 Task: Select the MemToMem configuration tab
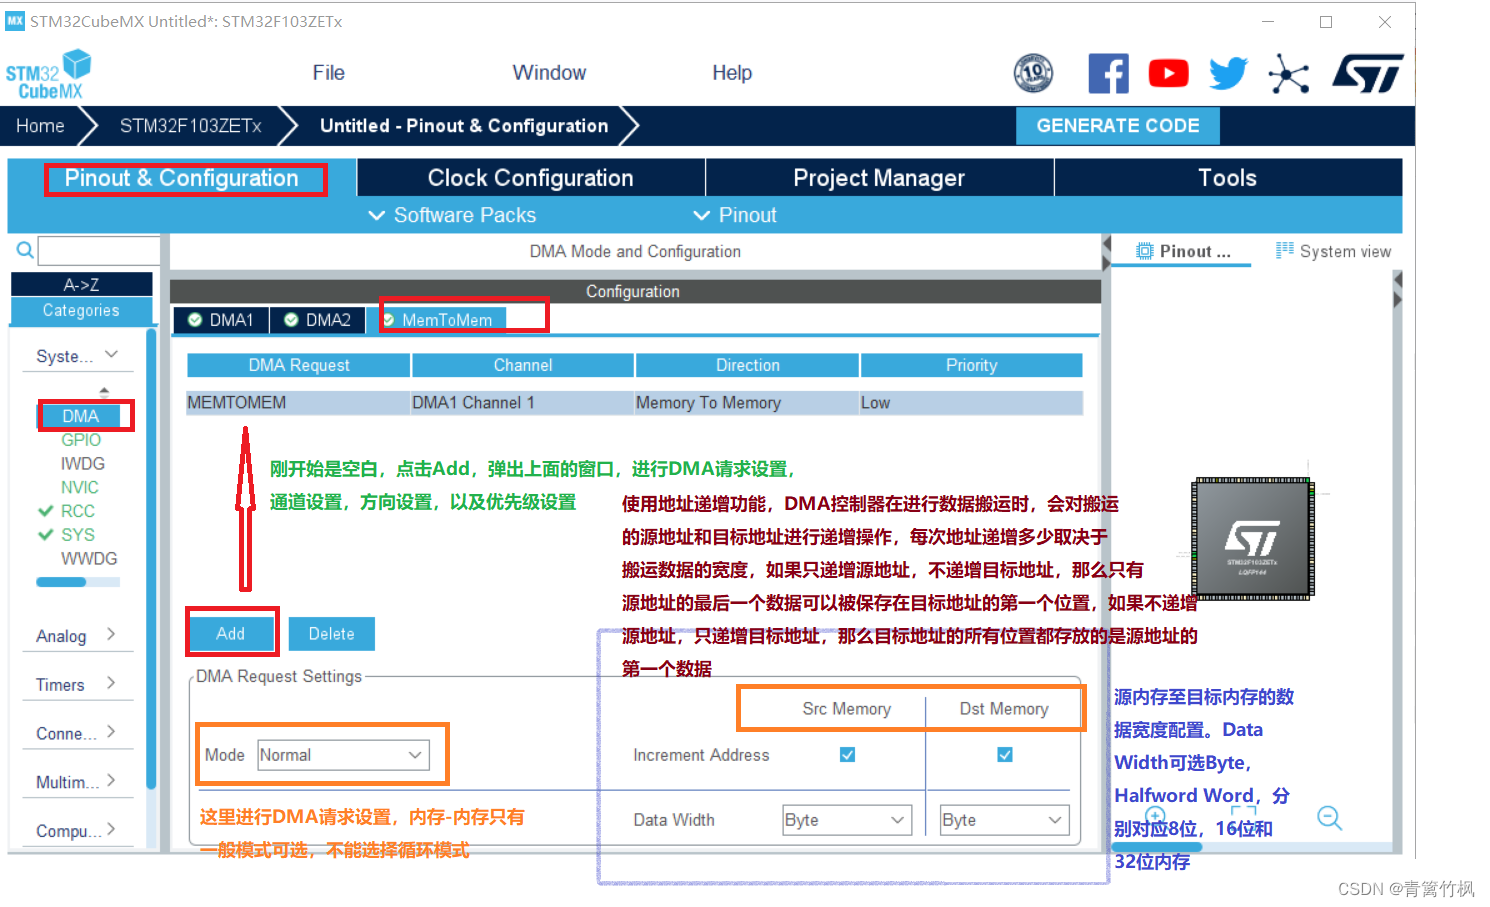437,320
